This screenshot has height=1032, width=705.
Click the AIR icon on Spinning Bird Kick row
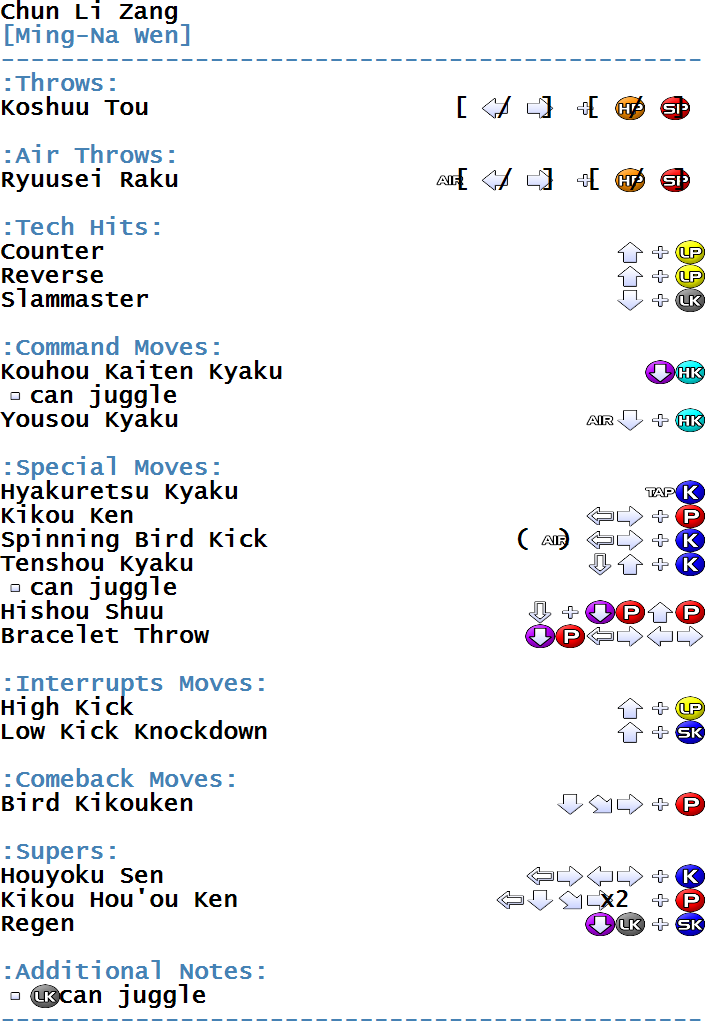tap(554, 540)
